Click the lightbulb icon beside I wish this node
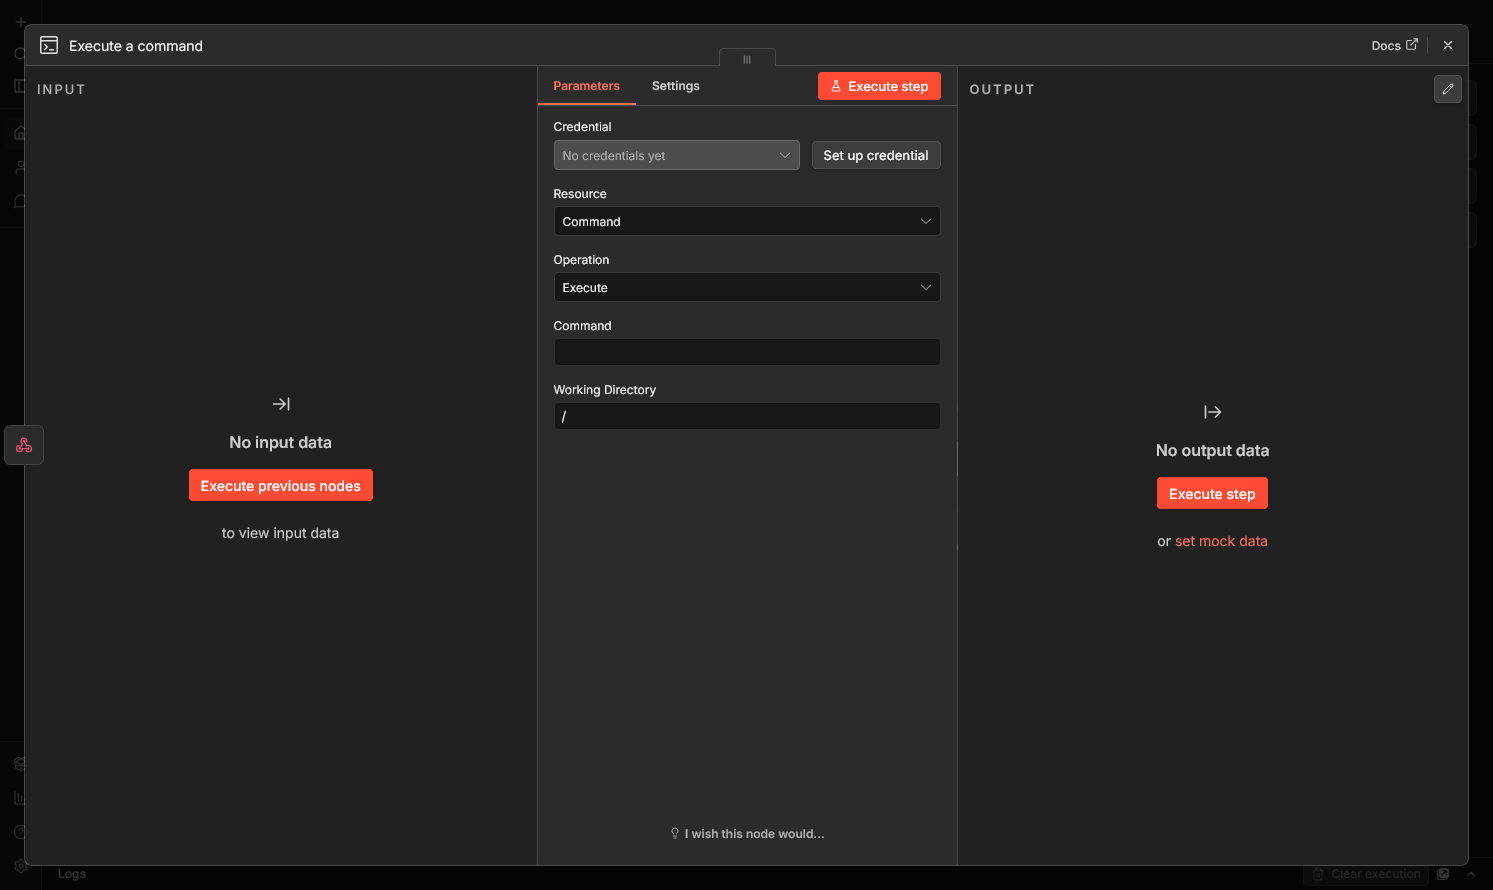This screenshot has height=890, width=1493. tap(675, 833)
